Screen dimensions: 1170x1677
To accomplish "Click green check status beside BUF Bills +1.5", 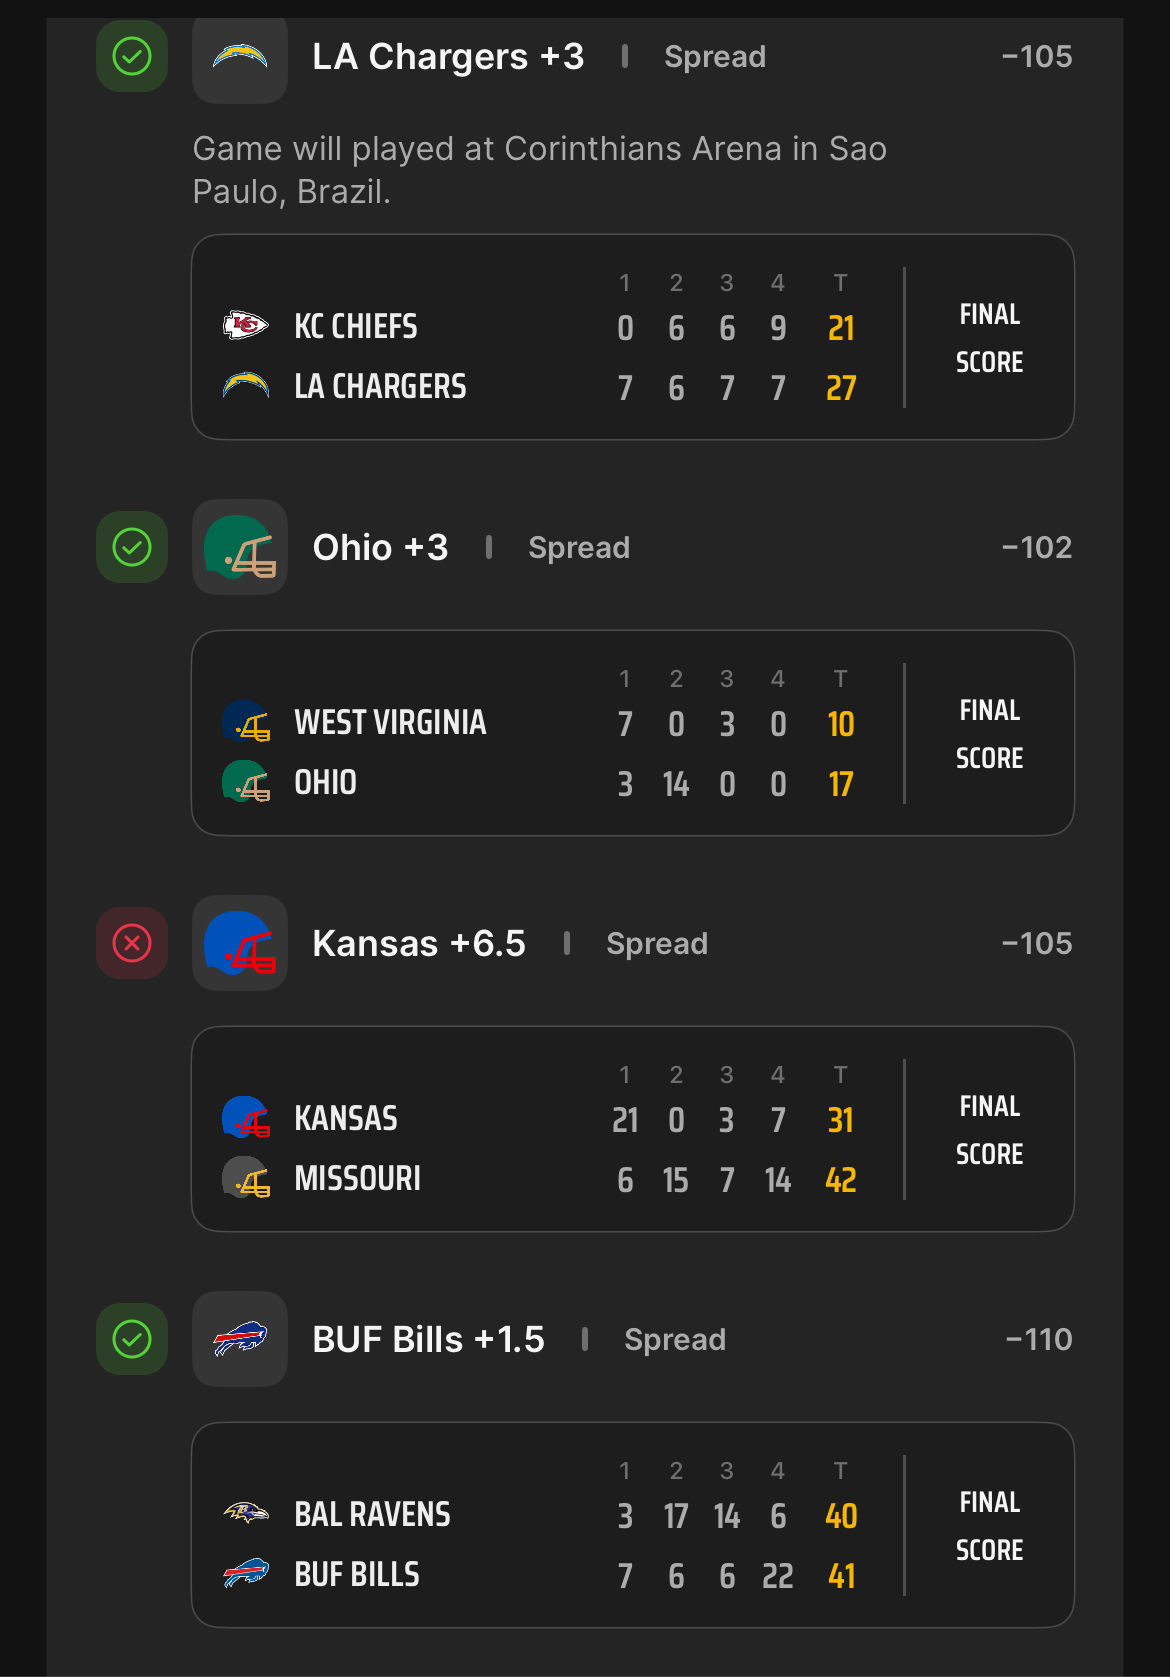I will click(x=132, y=1339).
